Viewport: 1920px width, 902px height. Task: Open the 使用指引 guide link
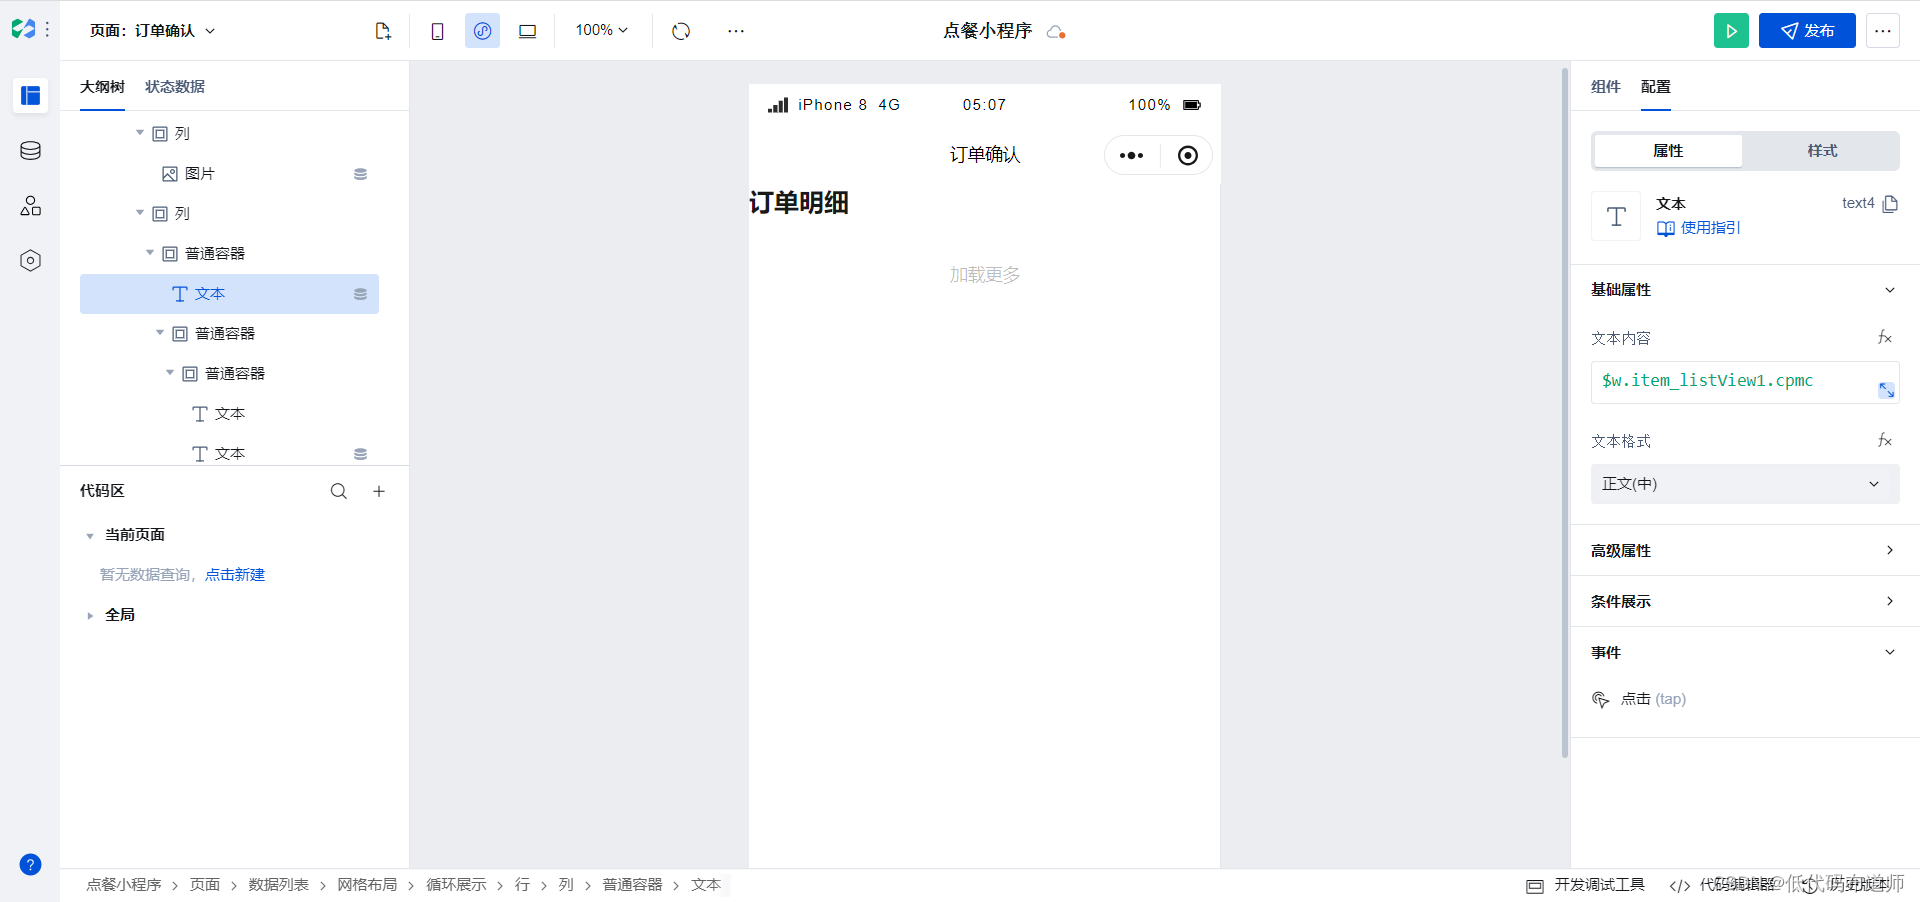(x=1698, y=228)
